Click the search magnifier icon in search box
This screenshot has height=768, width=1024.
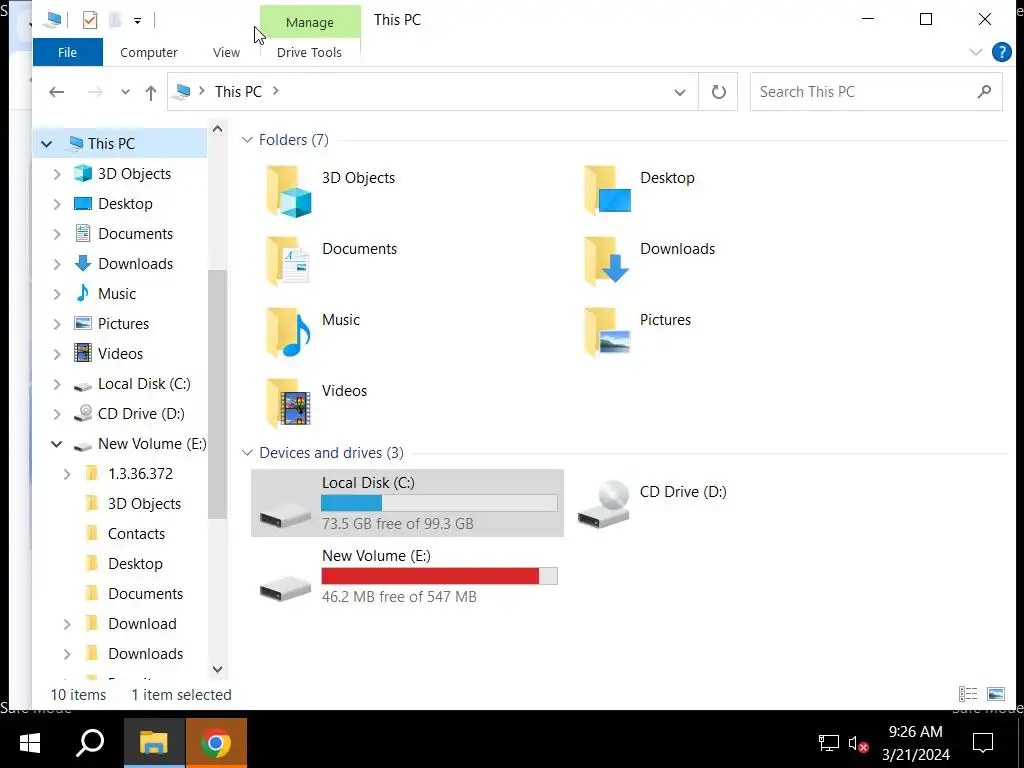984,92
